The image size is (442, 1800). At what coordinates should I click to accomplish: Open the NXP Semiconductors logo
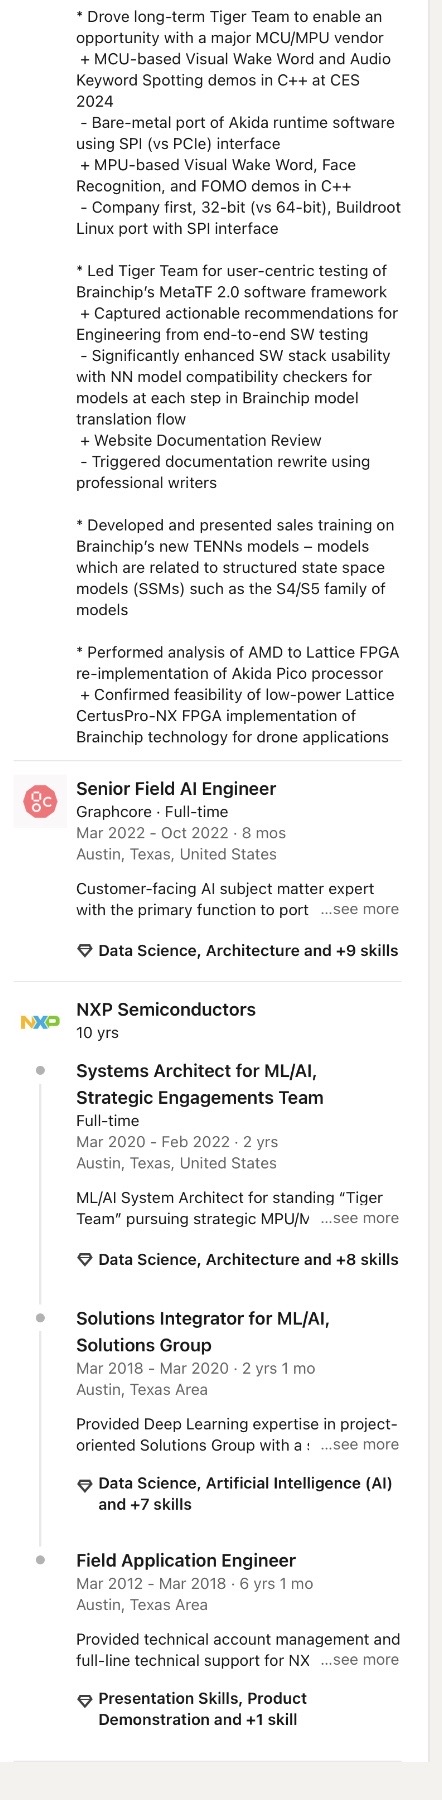(40, 1022)
